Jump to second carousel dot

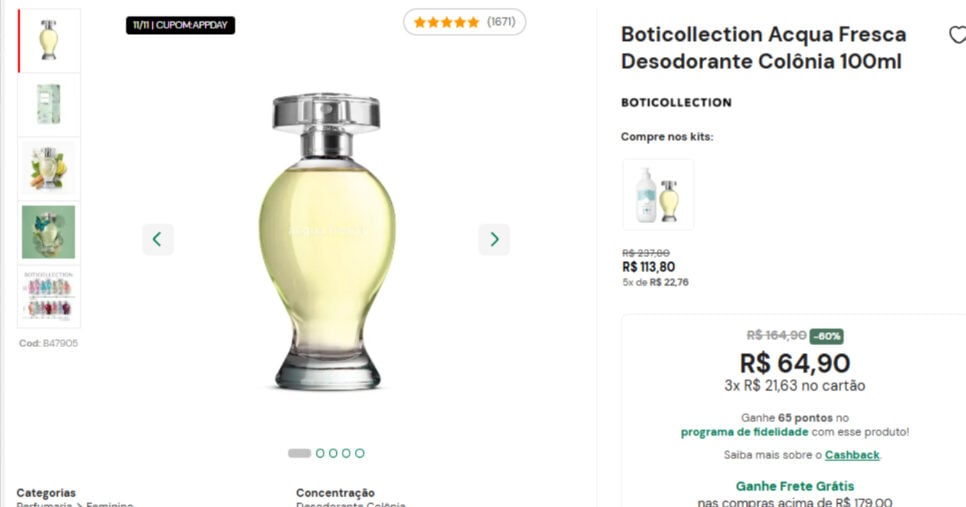[x=321, y=453]
